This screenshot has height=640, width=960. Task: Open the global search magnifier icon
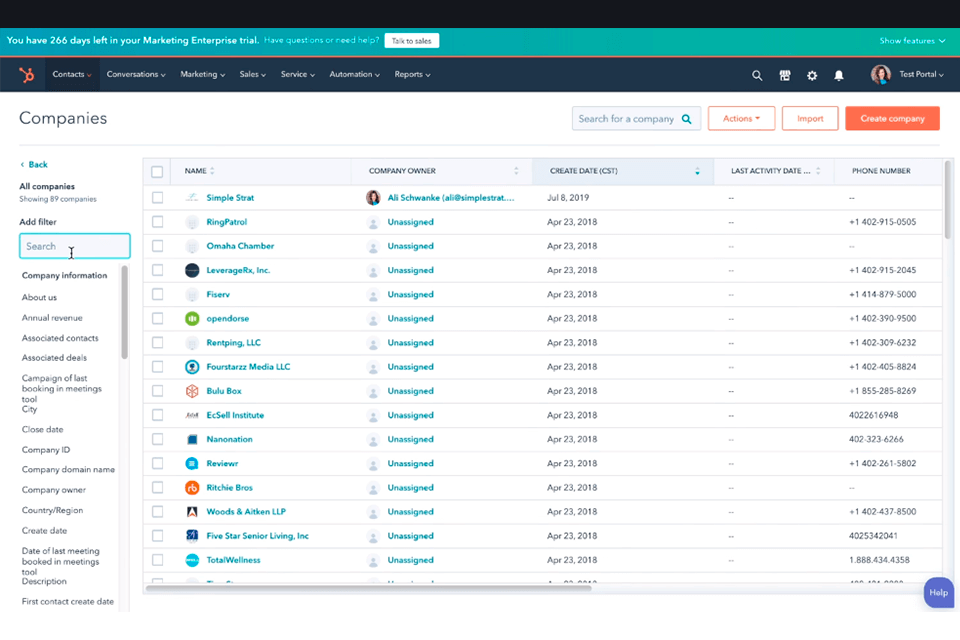(757, 74)
